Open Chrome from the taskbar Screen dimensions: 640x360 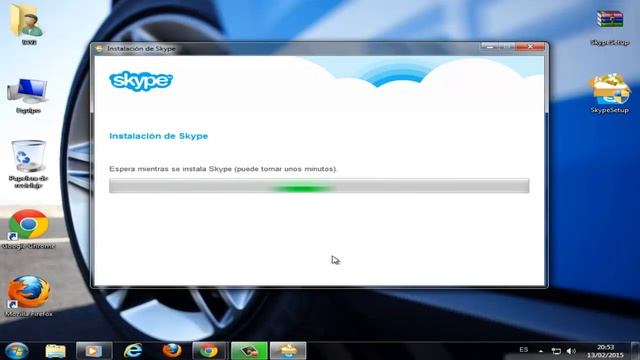pos(210,351)
